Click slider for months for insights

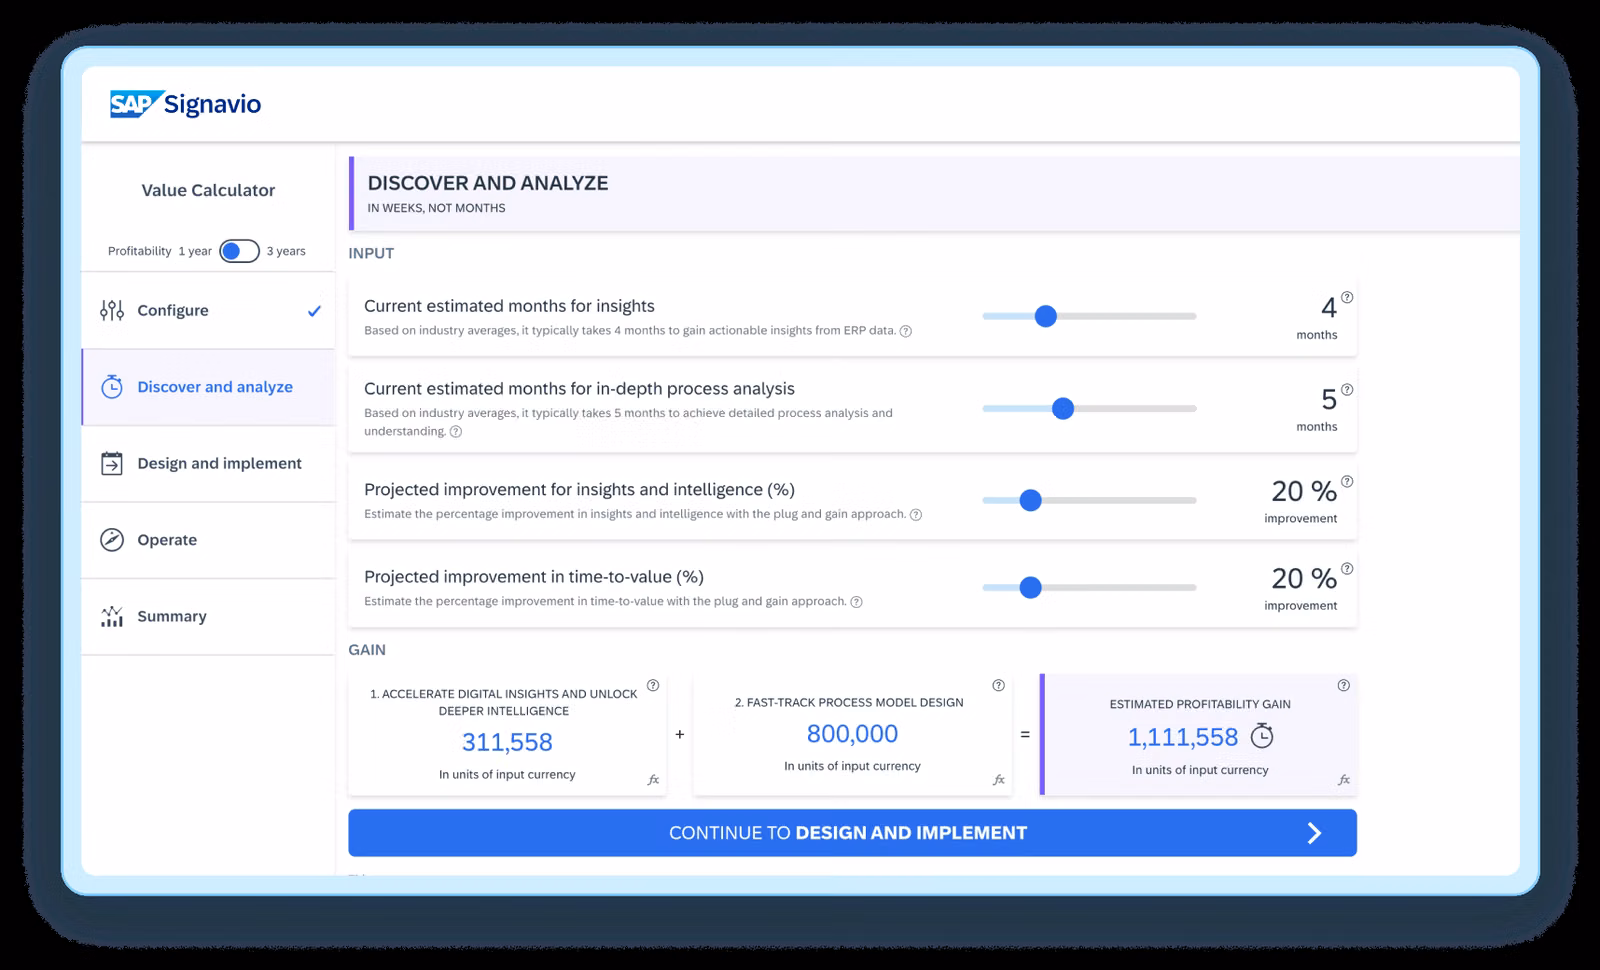[x=1046, y=316]
